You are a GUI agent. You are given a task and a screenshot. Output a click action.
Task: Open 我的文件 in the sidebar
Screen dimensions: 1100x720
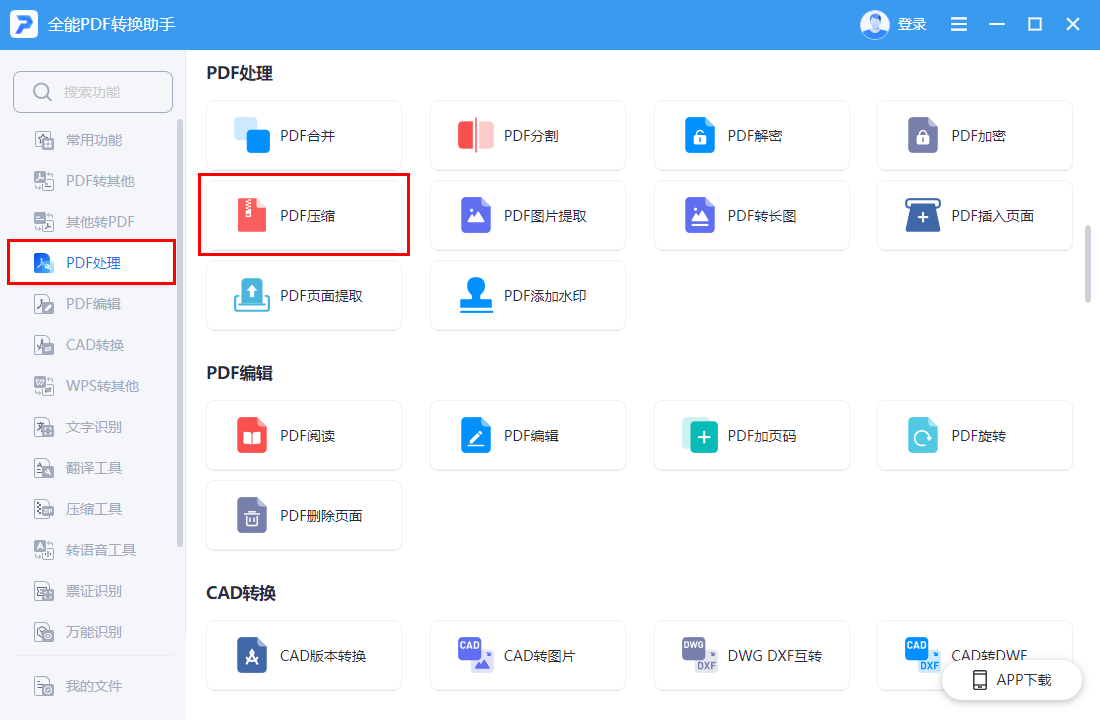point(93,686)
